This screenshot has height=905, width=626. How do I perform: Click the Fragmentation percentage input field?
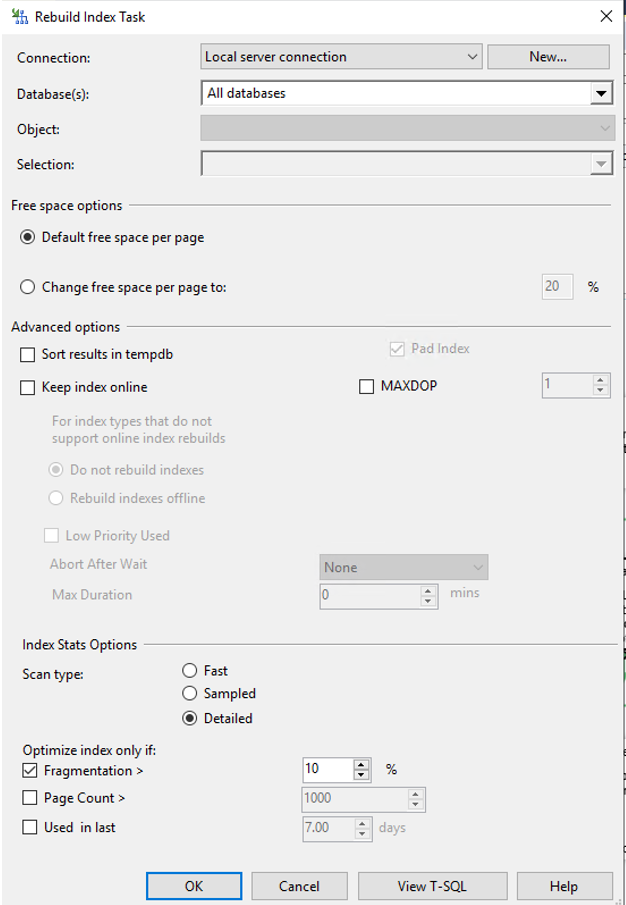[327, 770]
